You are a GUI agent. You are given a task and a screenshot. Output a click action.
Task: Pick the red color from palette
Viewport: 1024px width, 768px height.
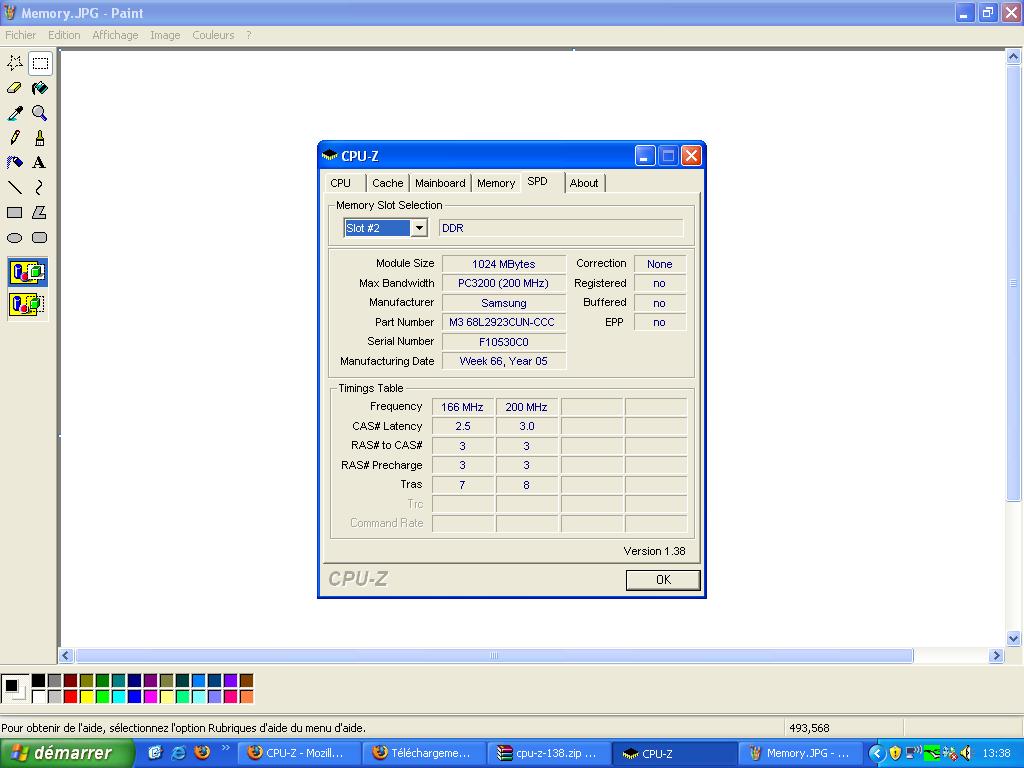(70, 696)
